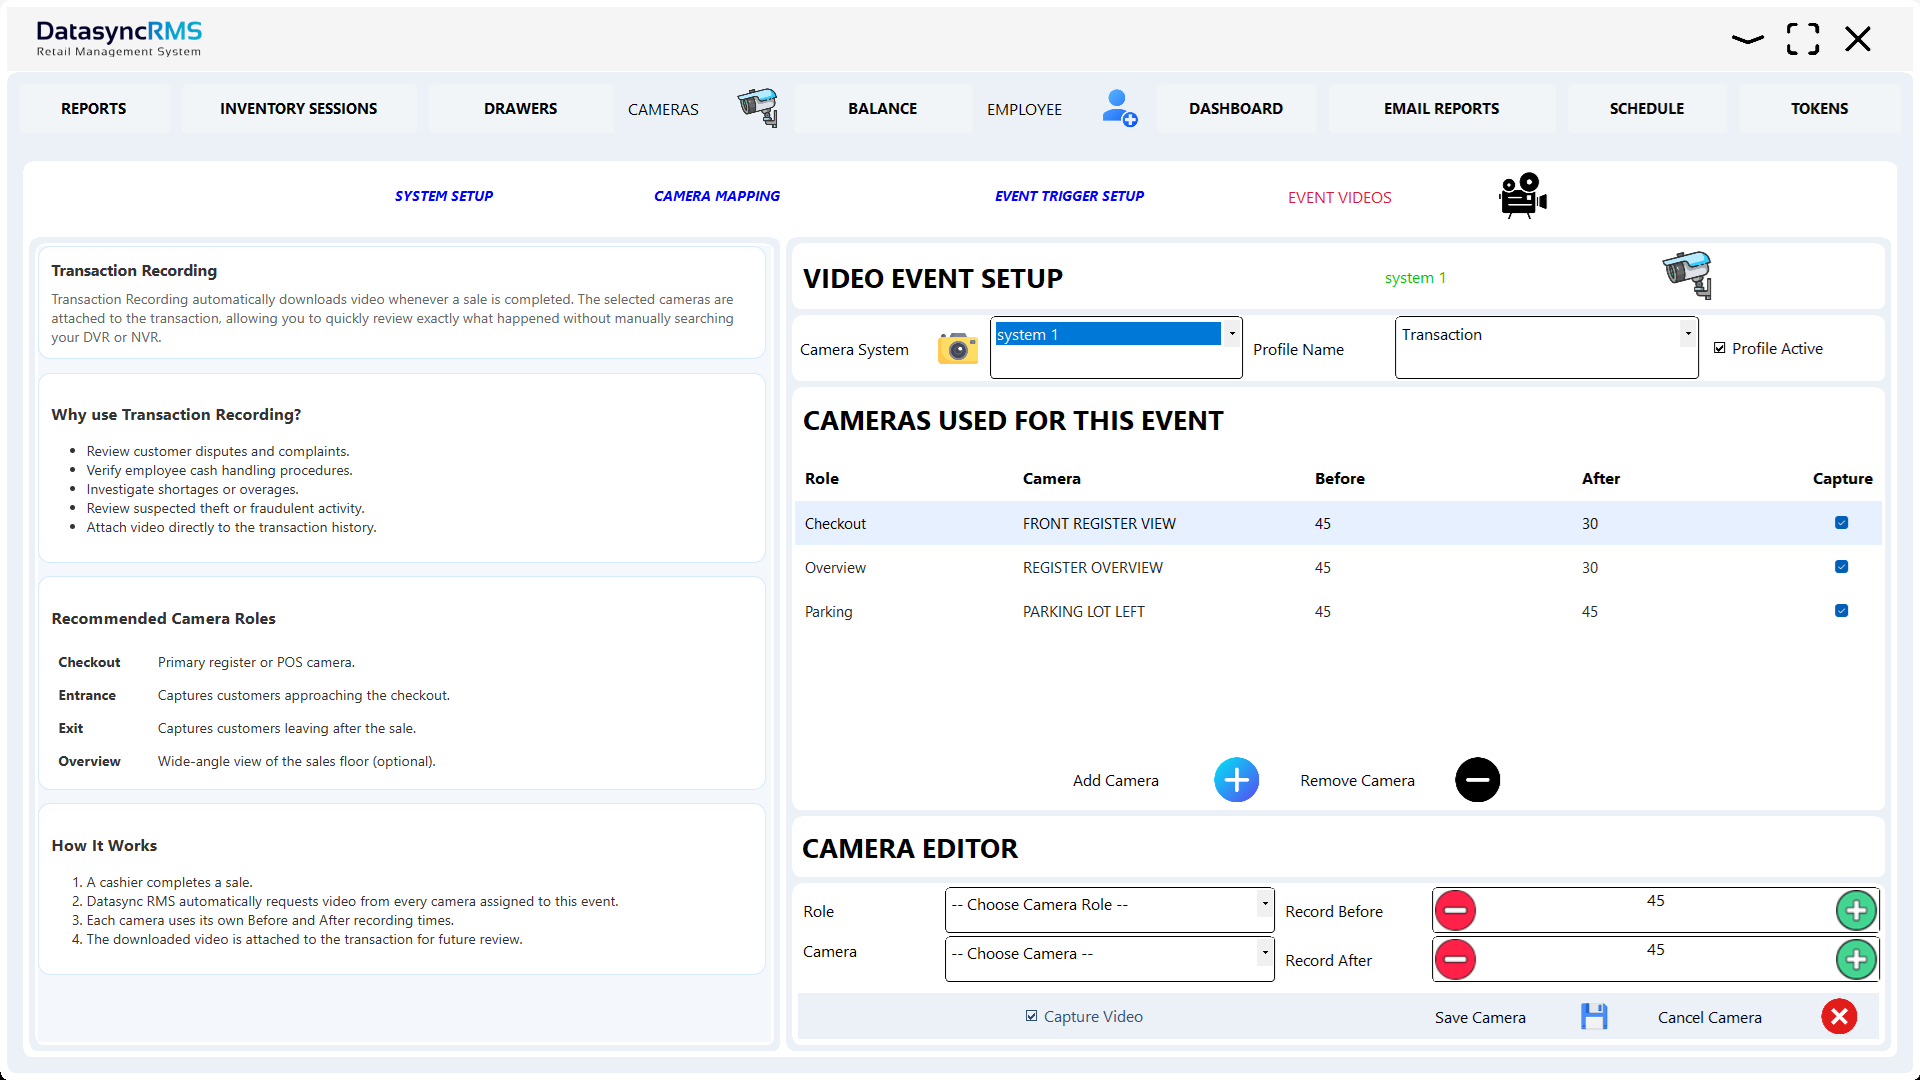Click the Cancel Camera label
1920x1080 pixels.
click(1710, 1017)
